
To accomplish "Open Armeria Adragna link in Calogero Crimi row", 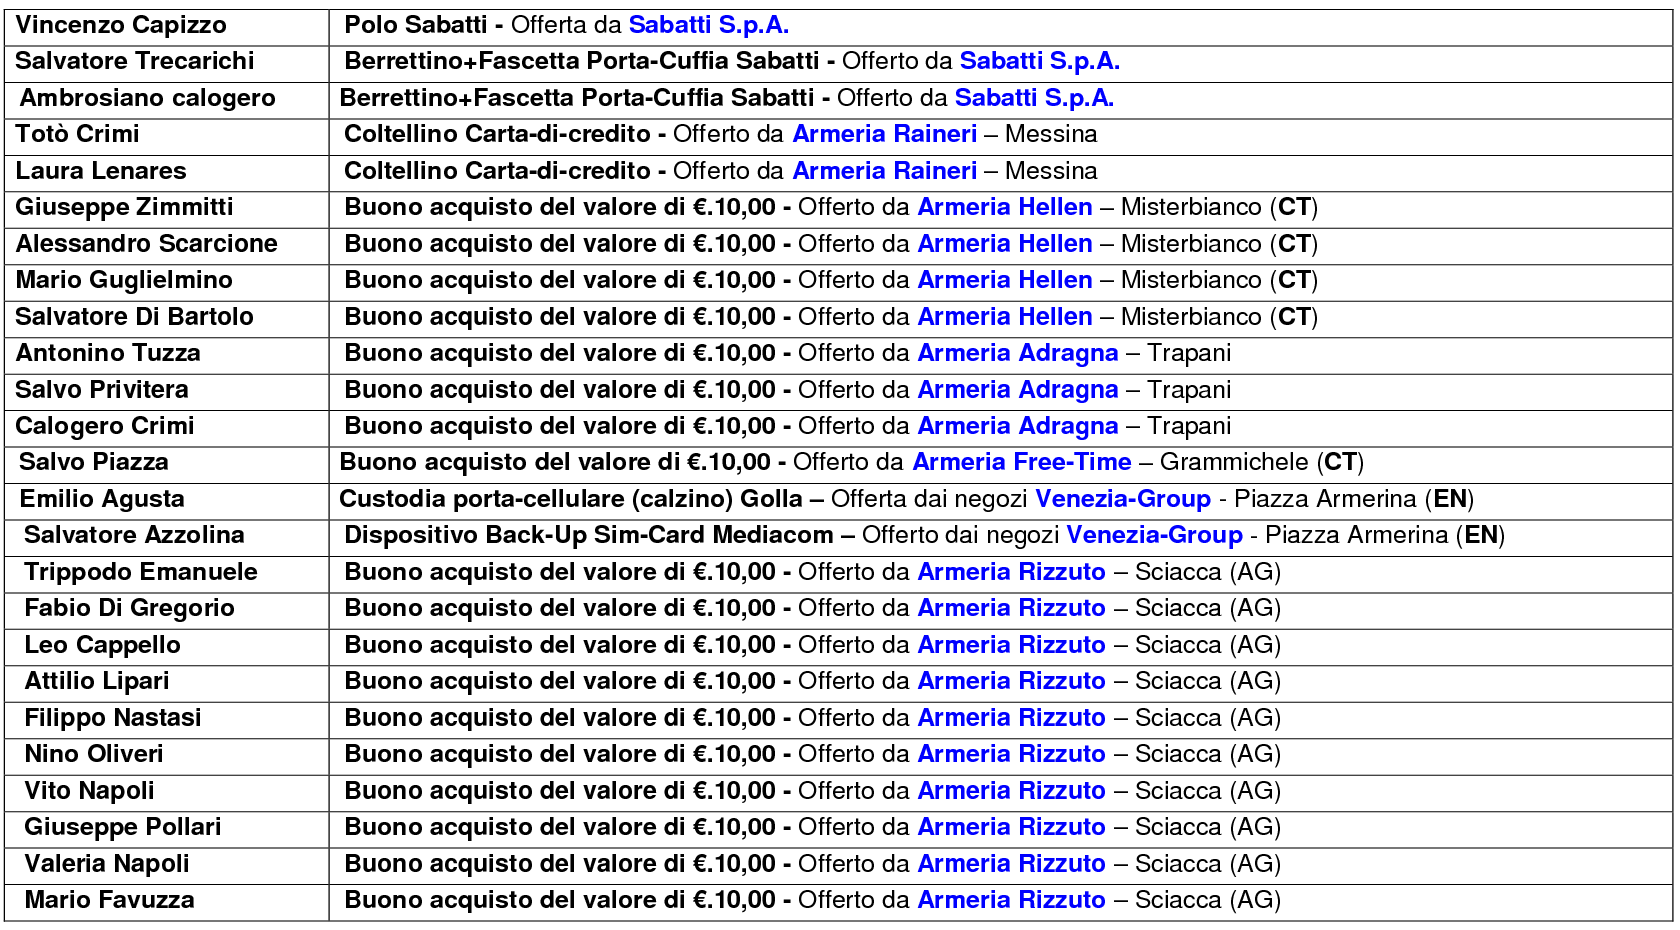I will [x=1017, y=426].
